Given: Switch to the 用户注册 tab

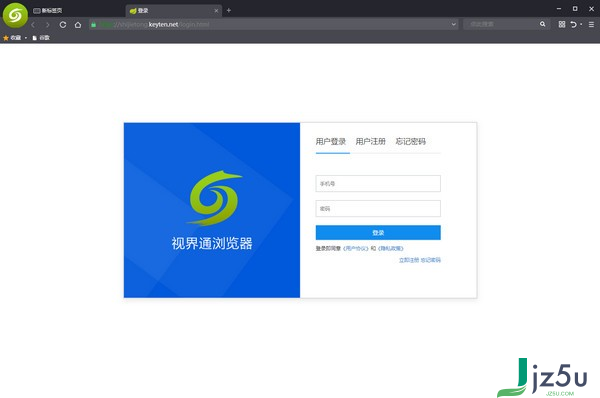Looking at the screenshot, I should pyautogui.click(x=370, y=142).
